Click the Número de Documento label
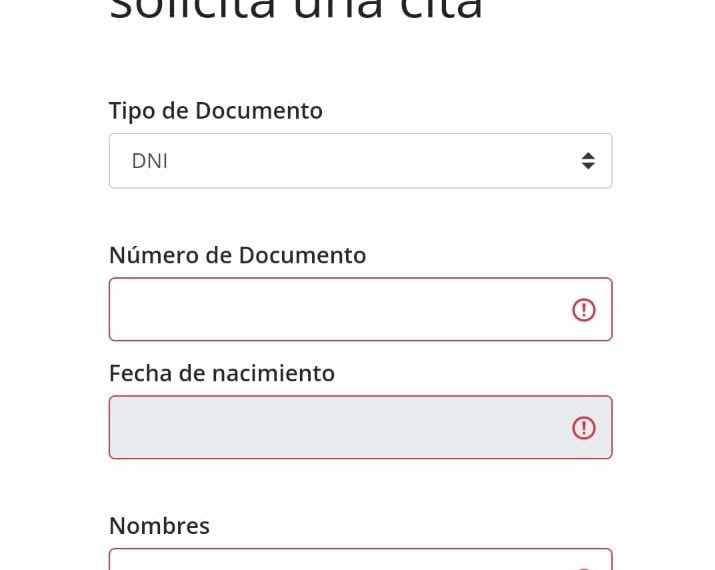The height and width of the screenshot is (570, 715). [238, 255]
